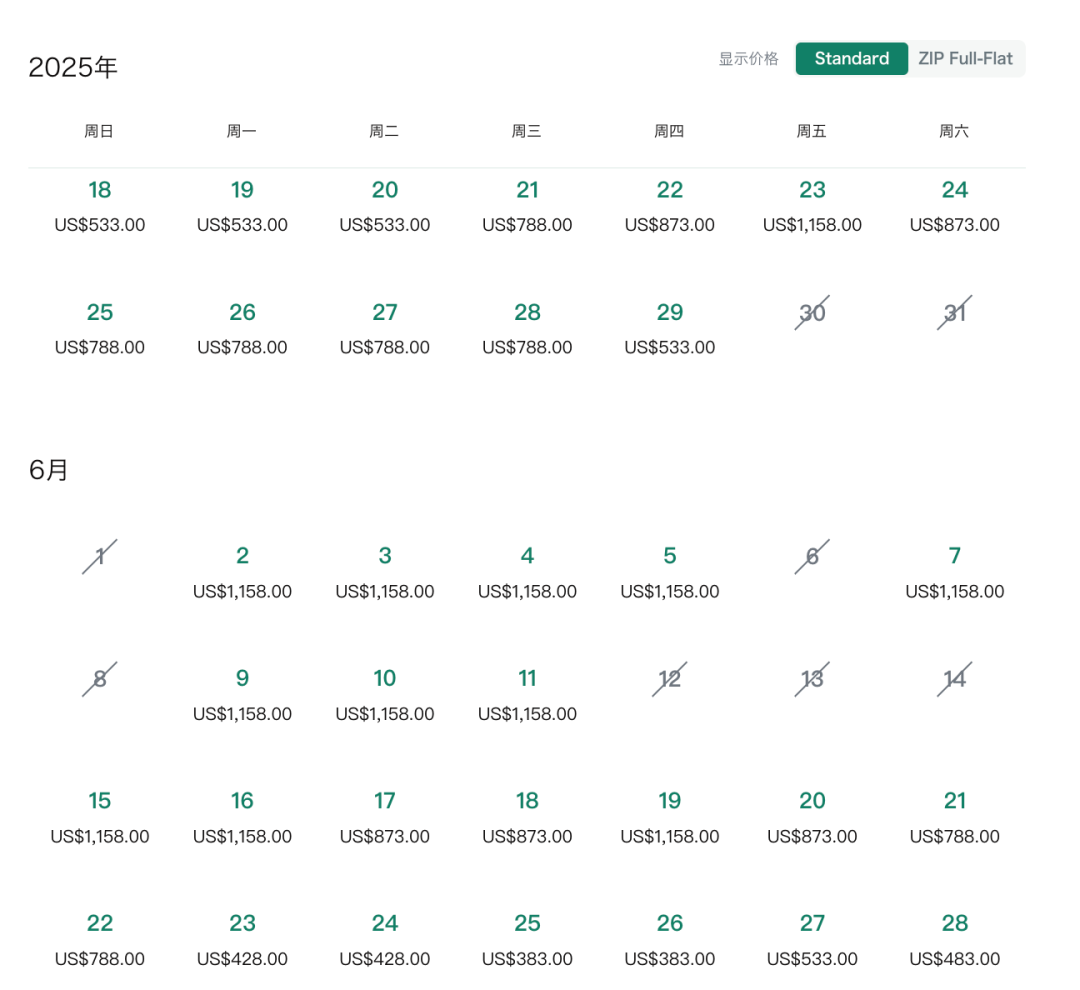Image resolution: width=1080 pixels, height=990 pixels.
Task: Select June 15 date cell
Action: [100, 818]
